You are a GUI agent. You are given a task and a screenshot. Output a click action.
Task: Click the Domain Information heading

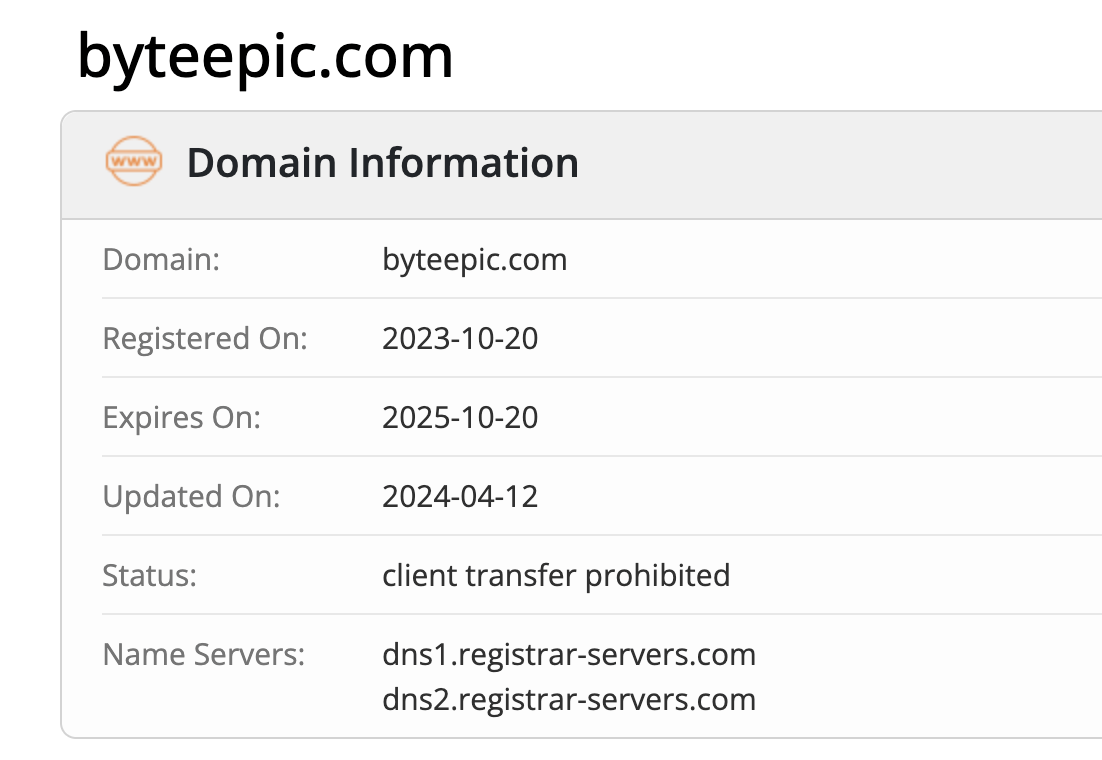382,163
